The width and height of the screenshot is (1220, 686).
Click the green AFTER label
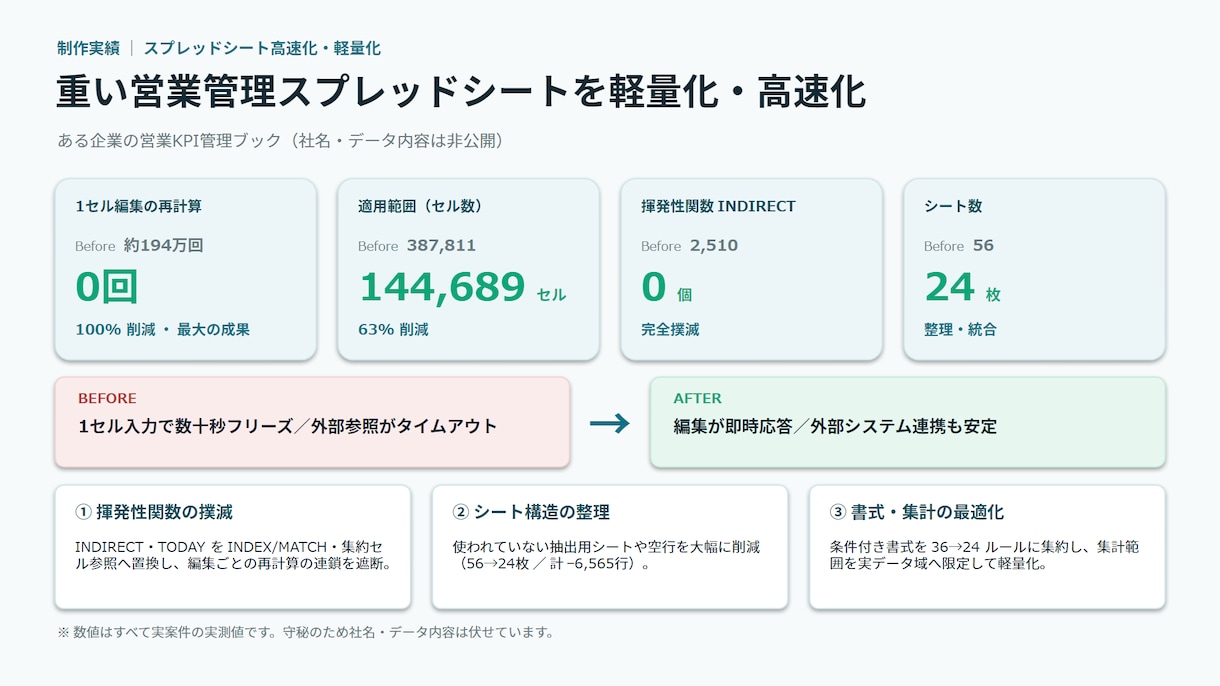point(697,398)
